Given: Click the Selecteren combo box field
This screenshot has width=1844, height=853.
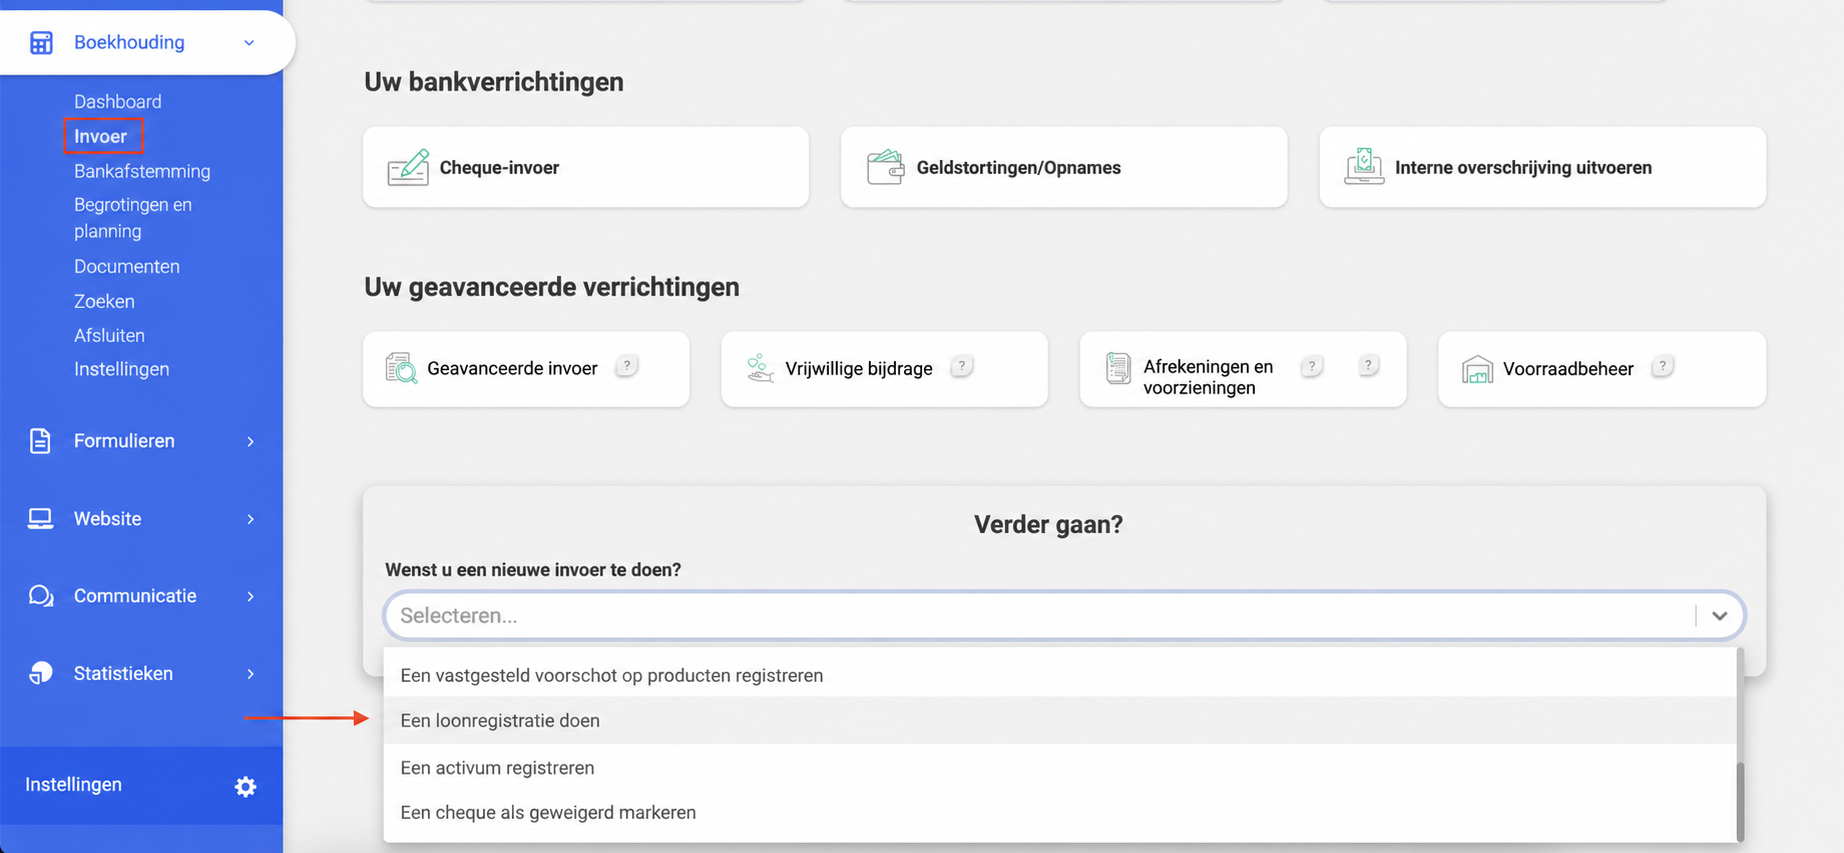Looking at the screenshot, I should (x=1064, y=615).
